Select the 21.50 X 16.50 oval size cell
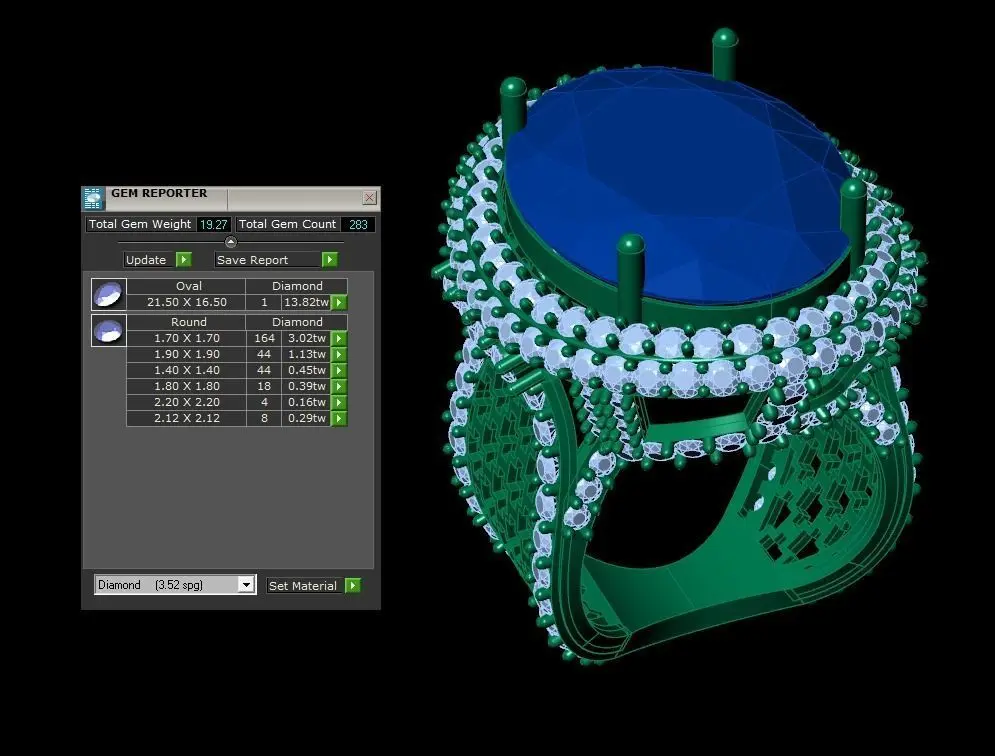This screenshot has width=995, height=756. [x=187, y=302]
